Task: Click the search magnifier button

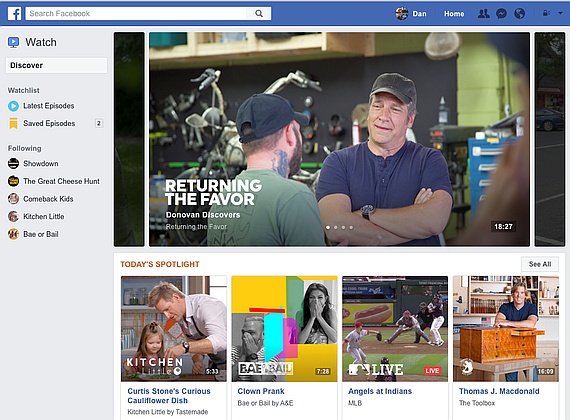Action: [x=258, y=13]
